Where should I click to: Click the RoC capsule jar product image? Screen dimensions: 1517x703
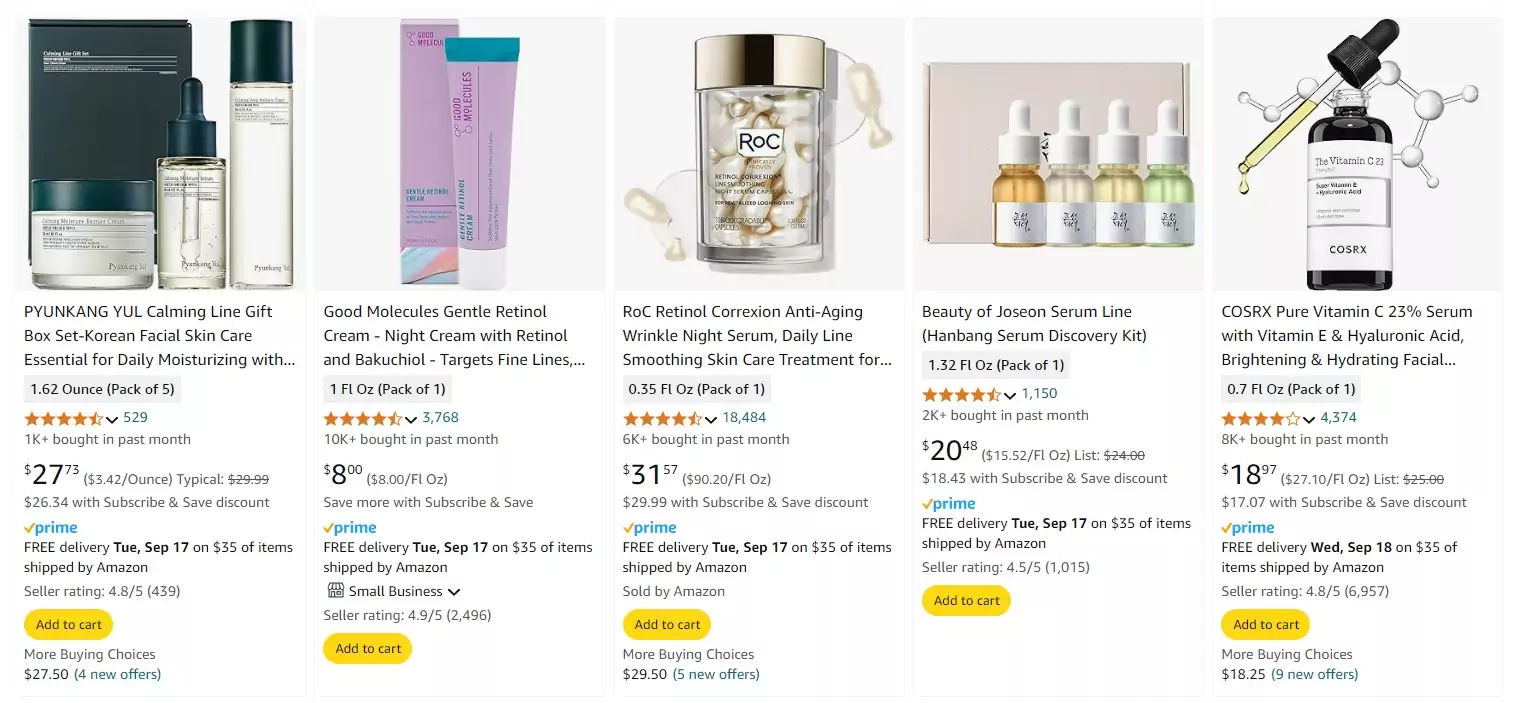pos(760,154)
